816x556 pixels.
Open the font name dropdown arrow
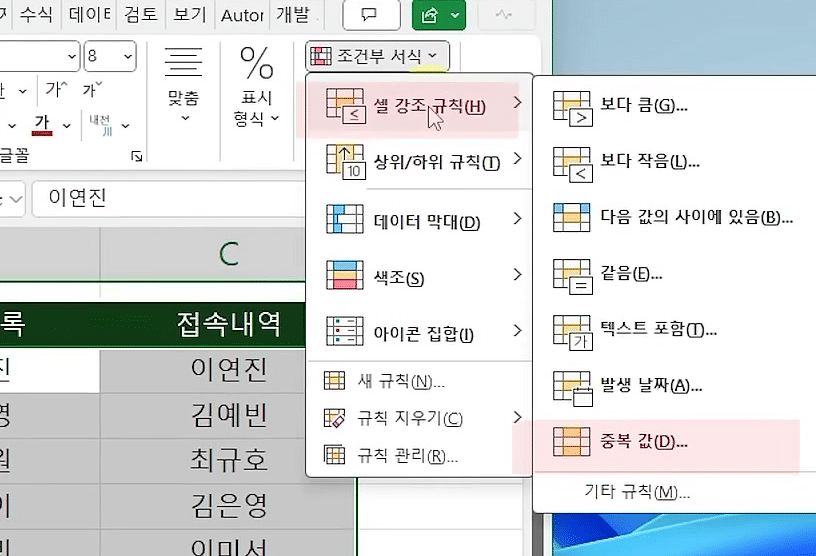(72, 56)
